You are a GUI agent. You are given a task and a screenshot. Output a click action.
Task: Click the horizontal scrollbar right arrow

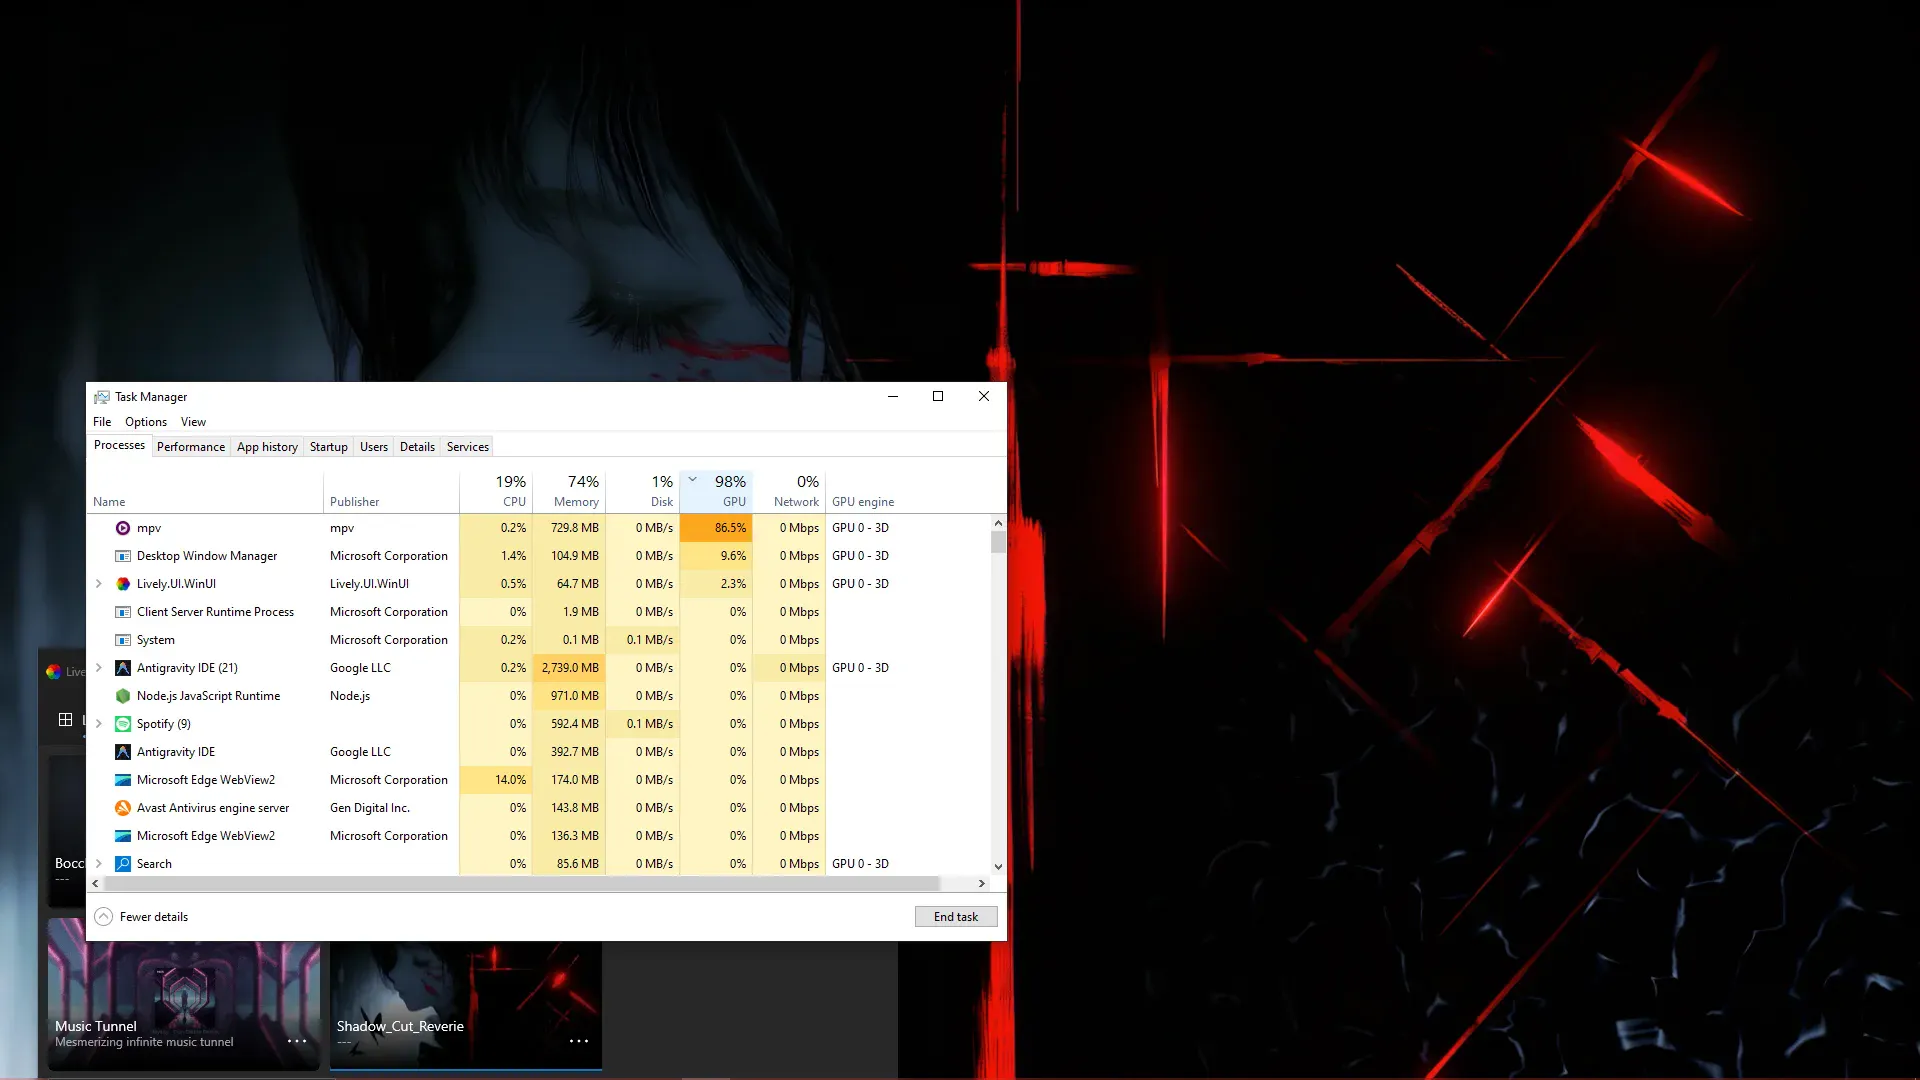[982, 884]
